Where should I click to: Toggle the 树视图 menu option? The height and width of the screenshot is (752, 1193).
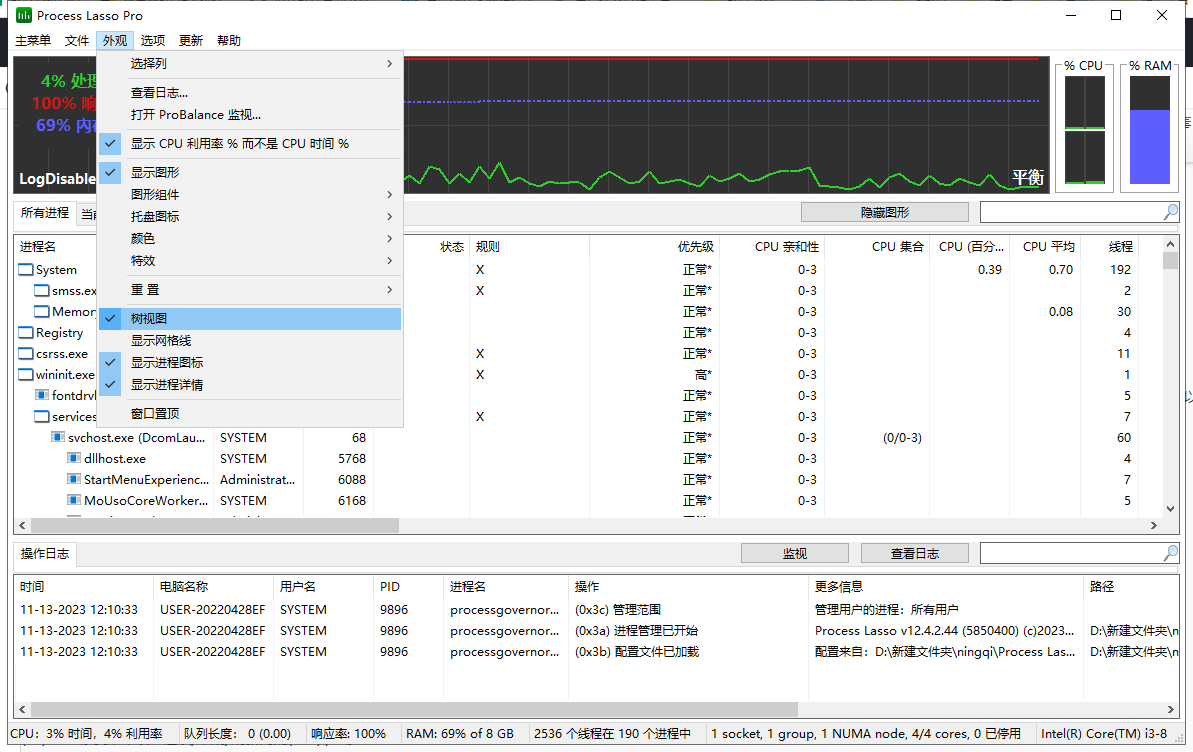point(250,319)
